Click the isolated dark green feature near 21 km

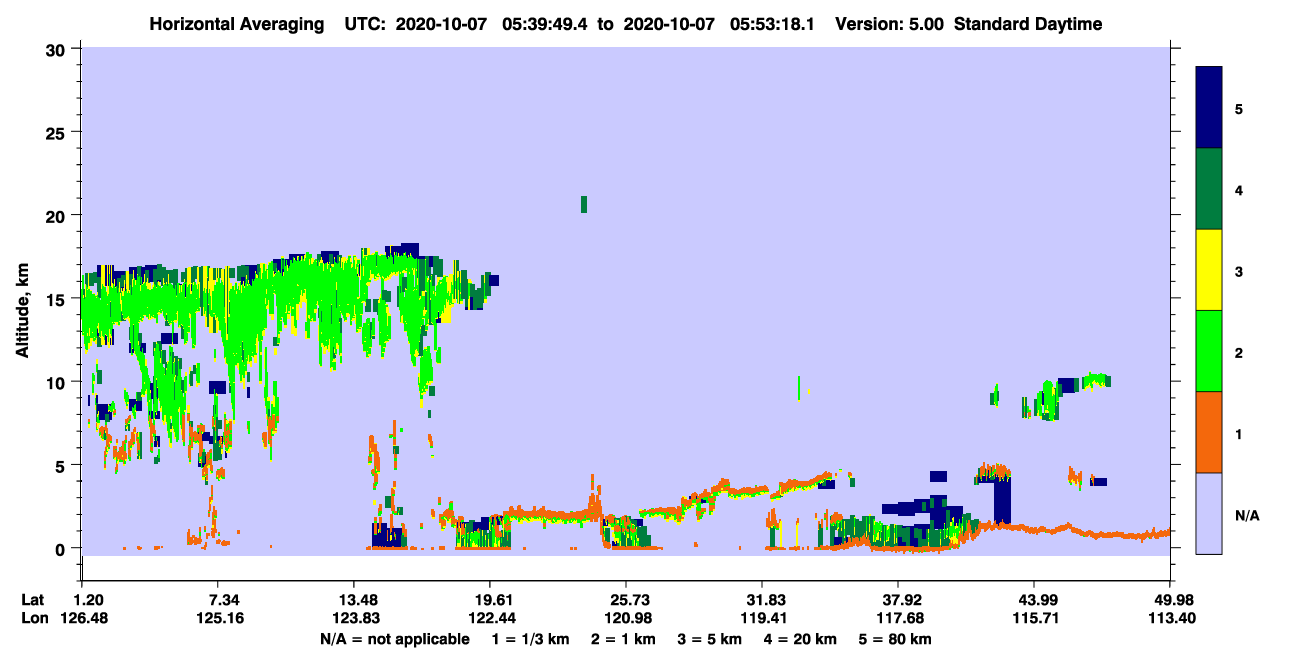(x=584, y=204)
